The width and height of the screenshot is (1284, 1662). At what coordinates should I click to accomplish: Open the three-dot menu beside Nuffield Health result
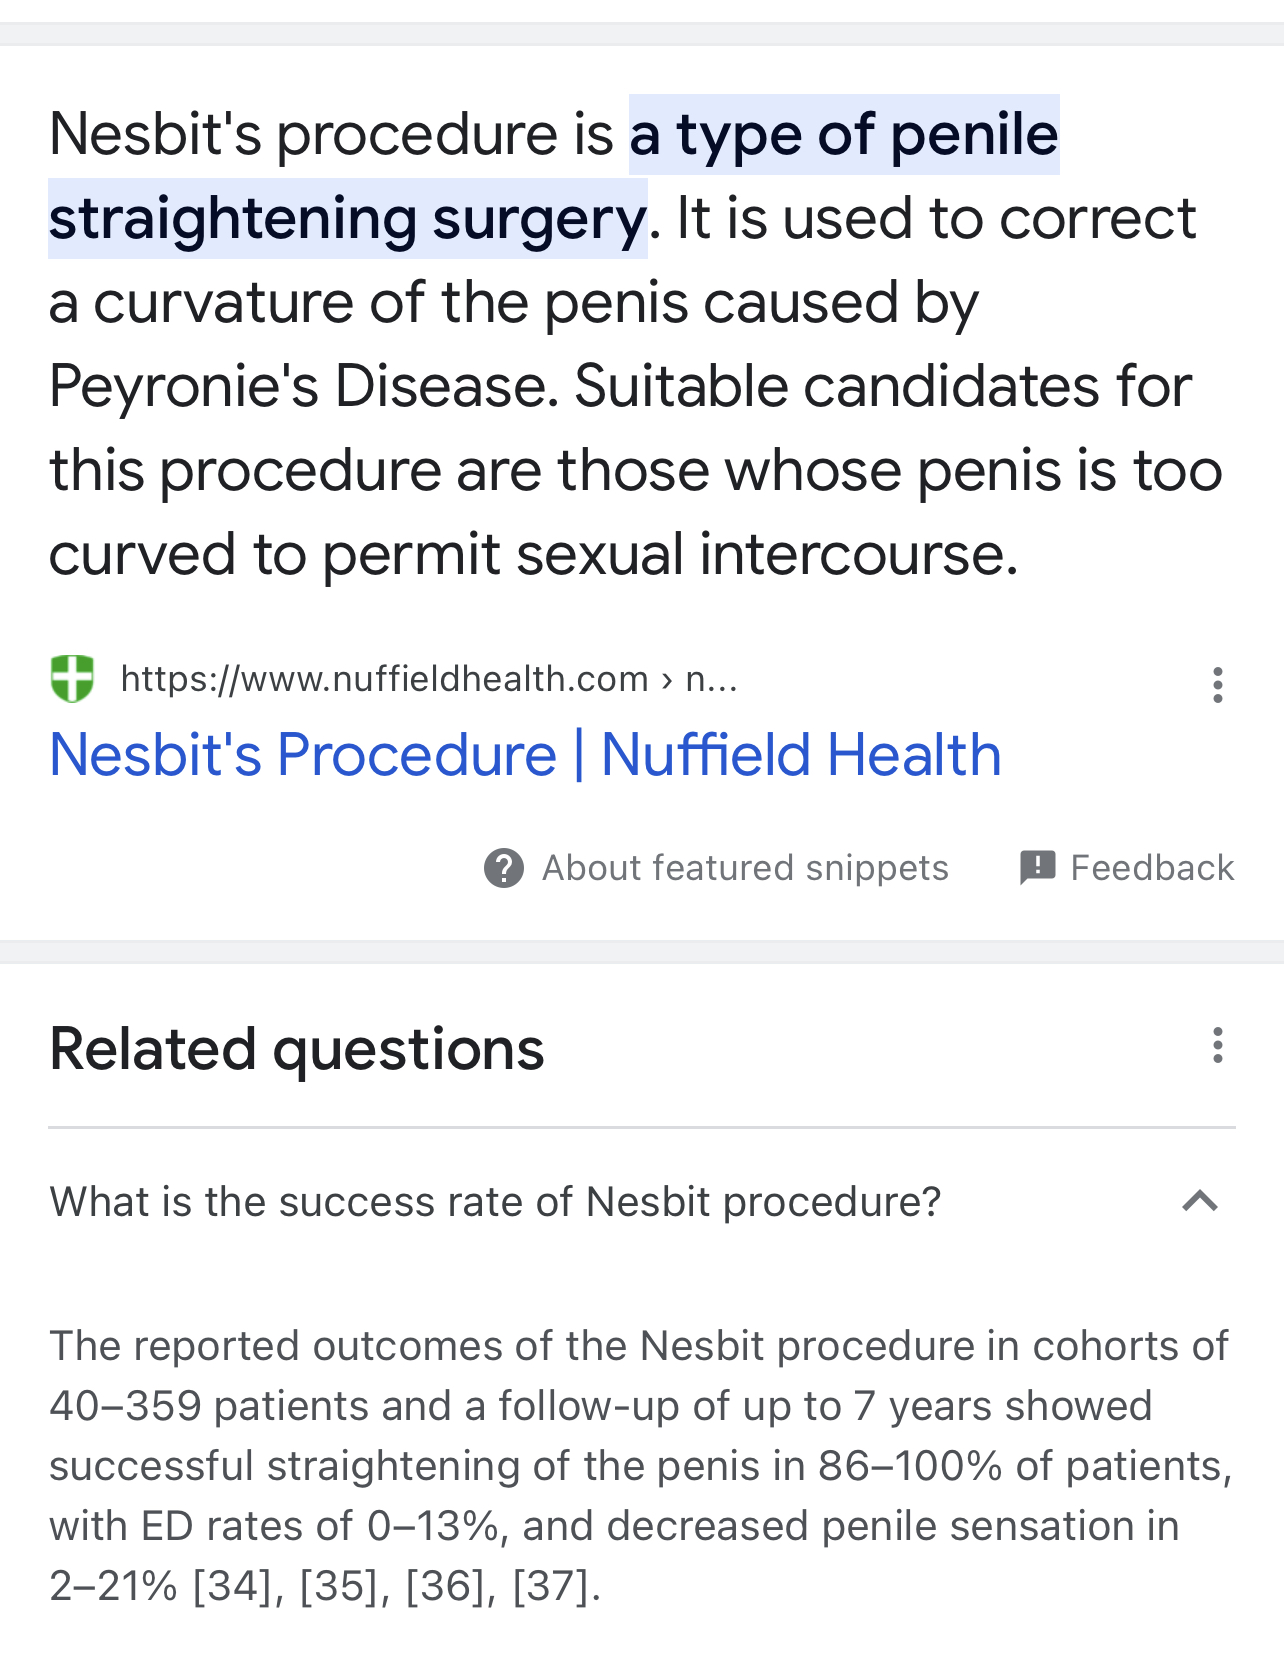1217,685
